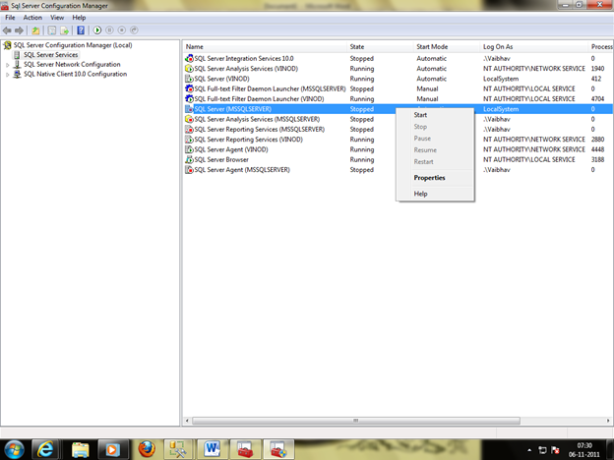
Task: Click the Action Center flag tray icon
Action: pyautogui.click(x=555, y=450)
